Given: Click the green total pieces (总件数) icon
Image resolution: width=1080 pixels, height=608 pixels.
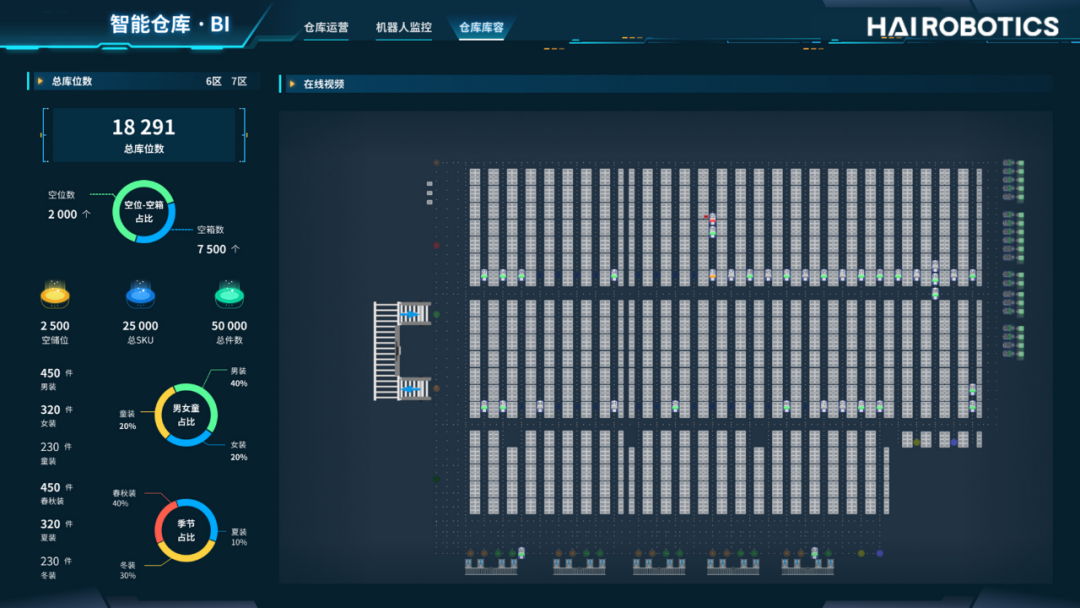Looking at the screenshot, I should [229, 295].
